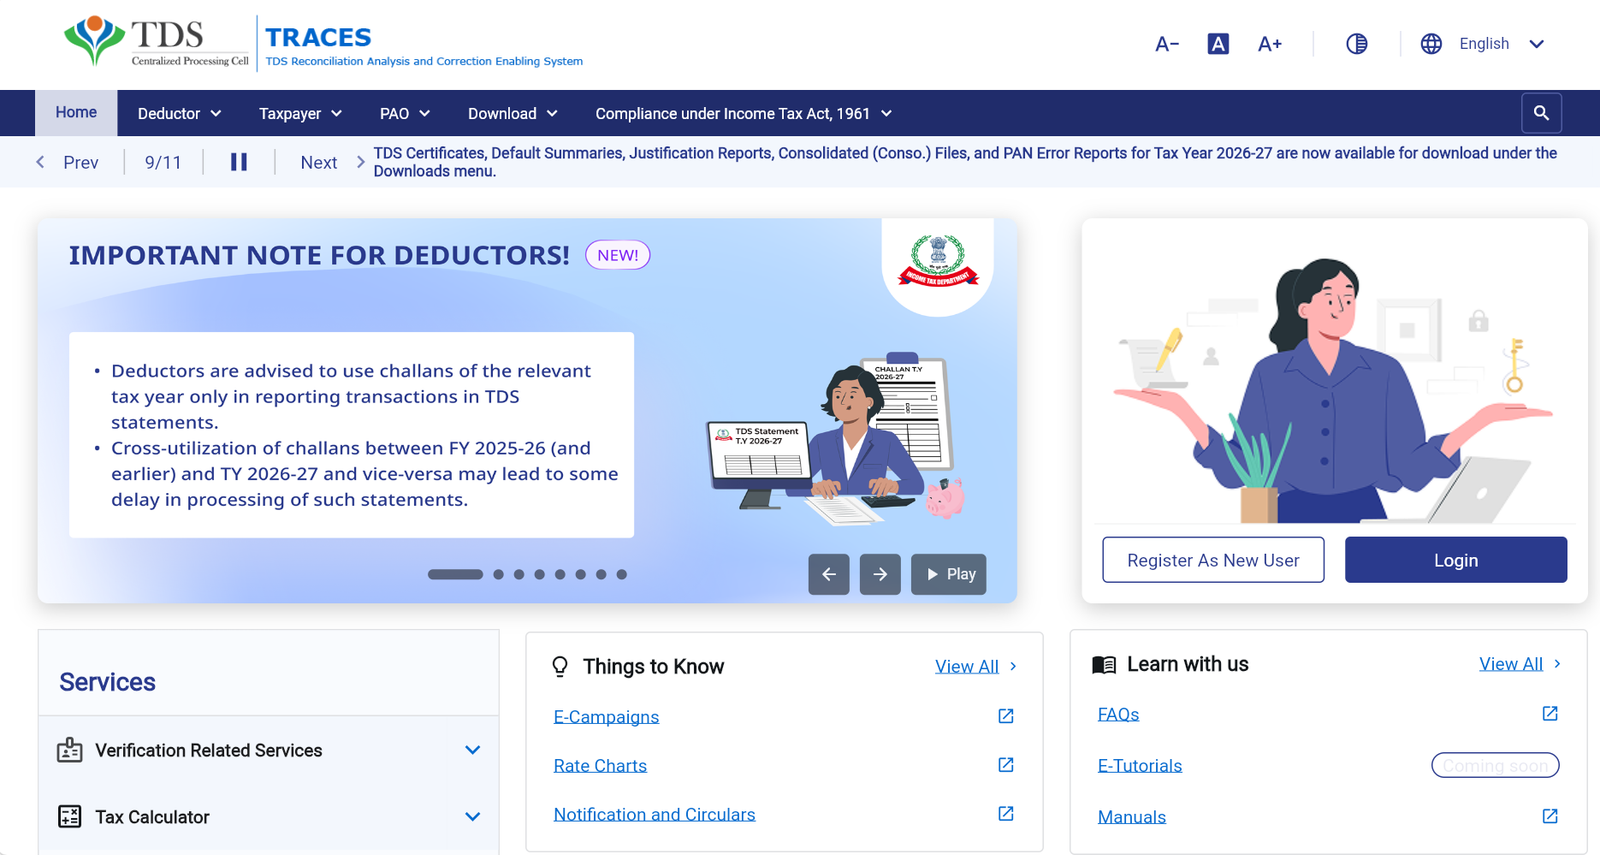Go to next banner slide arrow
The height and width of the screenshot is (855, 1600).
pos(880,574)
